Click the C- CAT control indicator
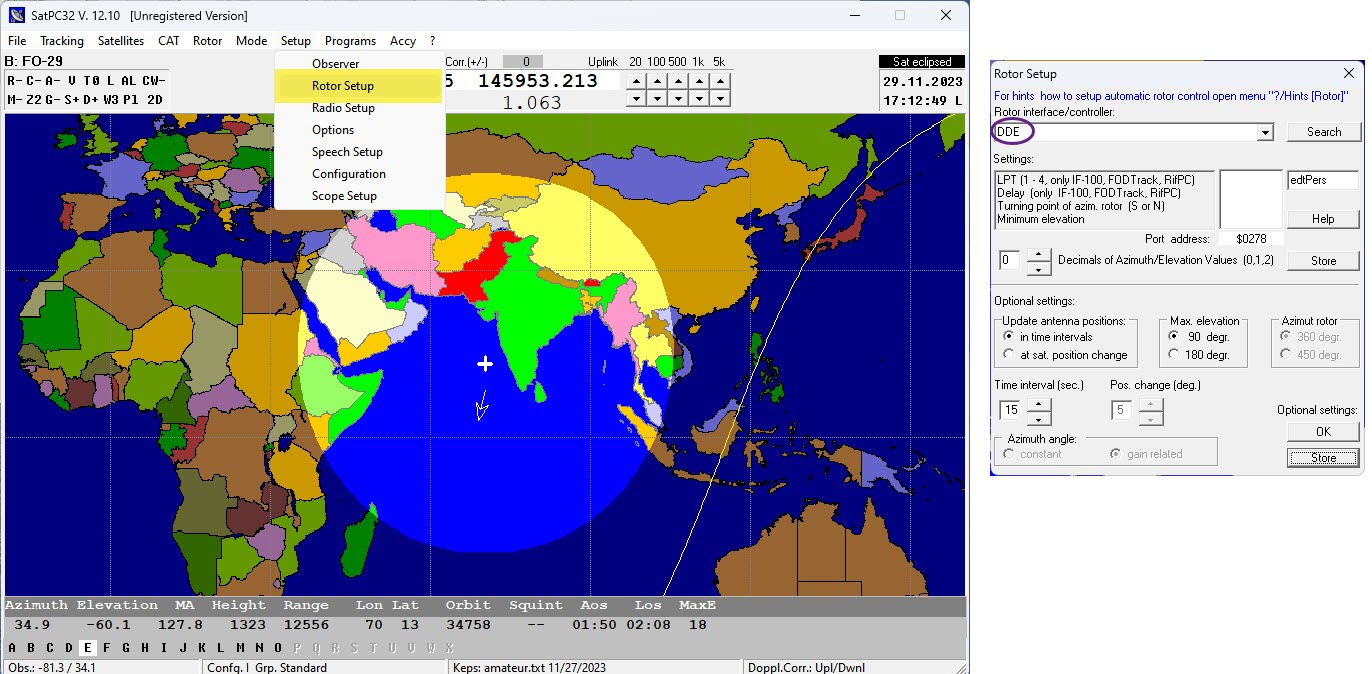 coord(32,81)
